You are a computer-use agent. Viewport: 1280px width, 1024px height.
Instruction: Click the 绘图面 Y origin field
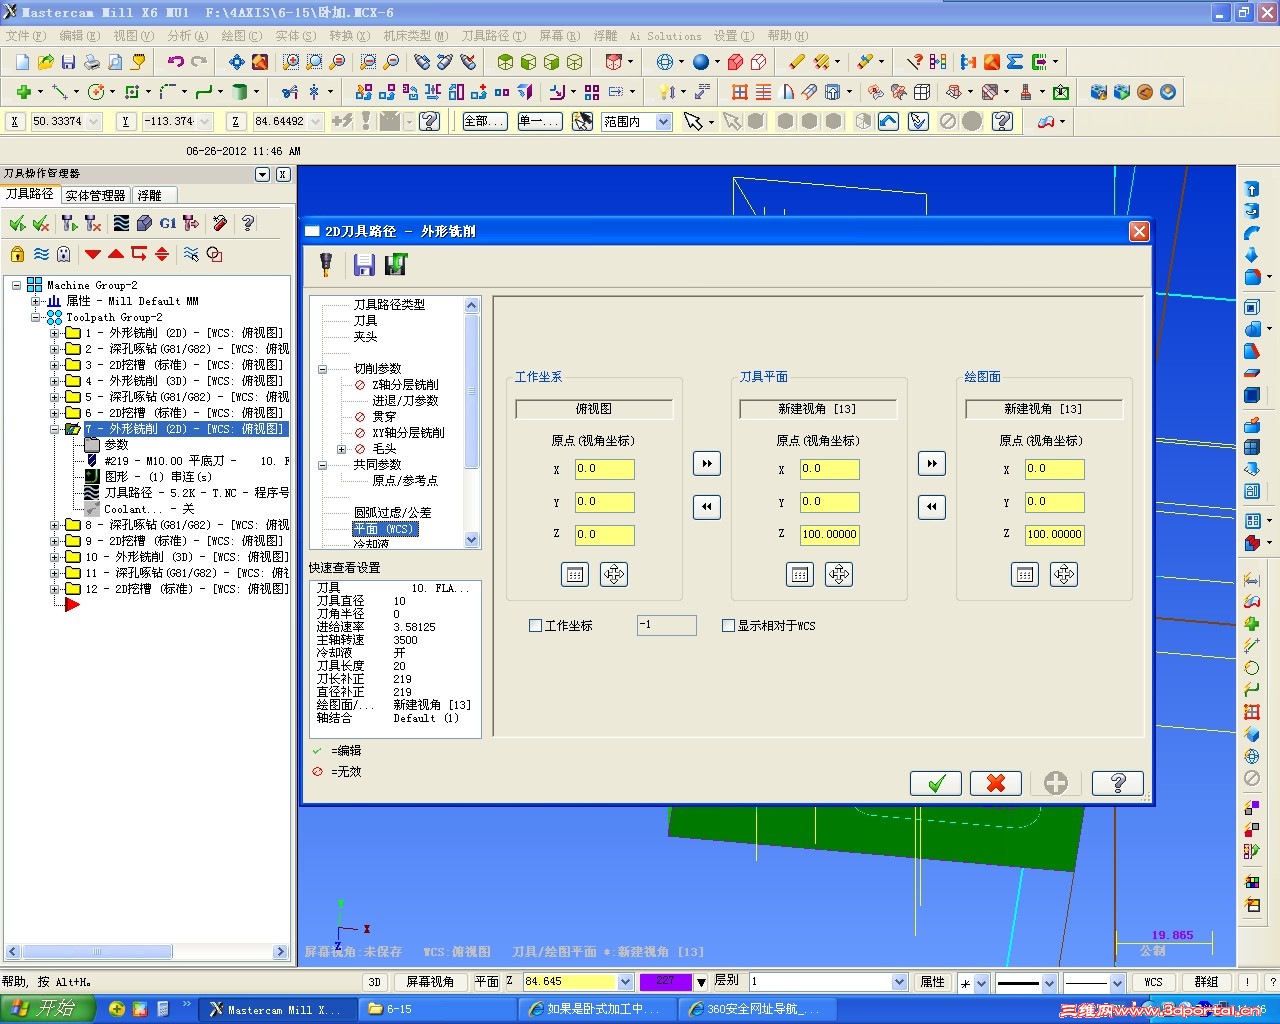pos(1054,502)
